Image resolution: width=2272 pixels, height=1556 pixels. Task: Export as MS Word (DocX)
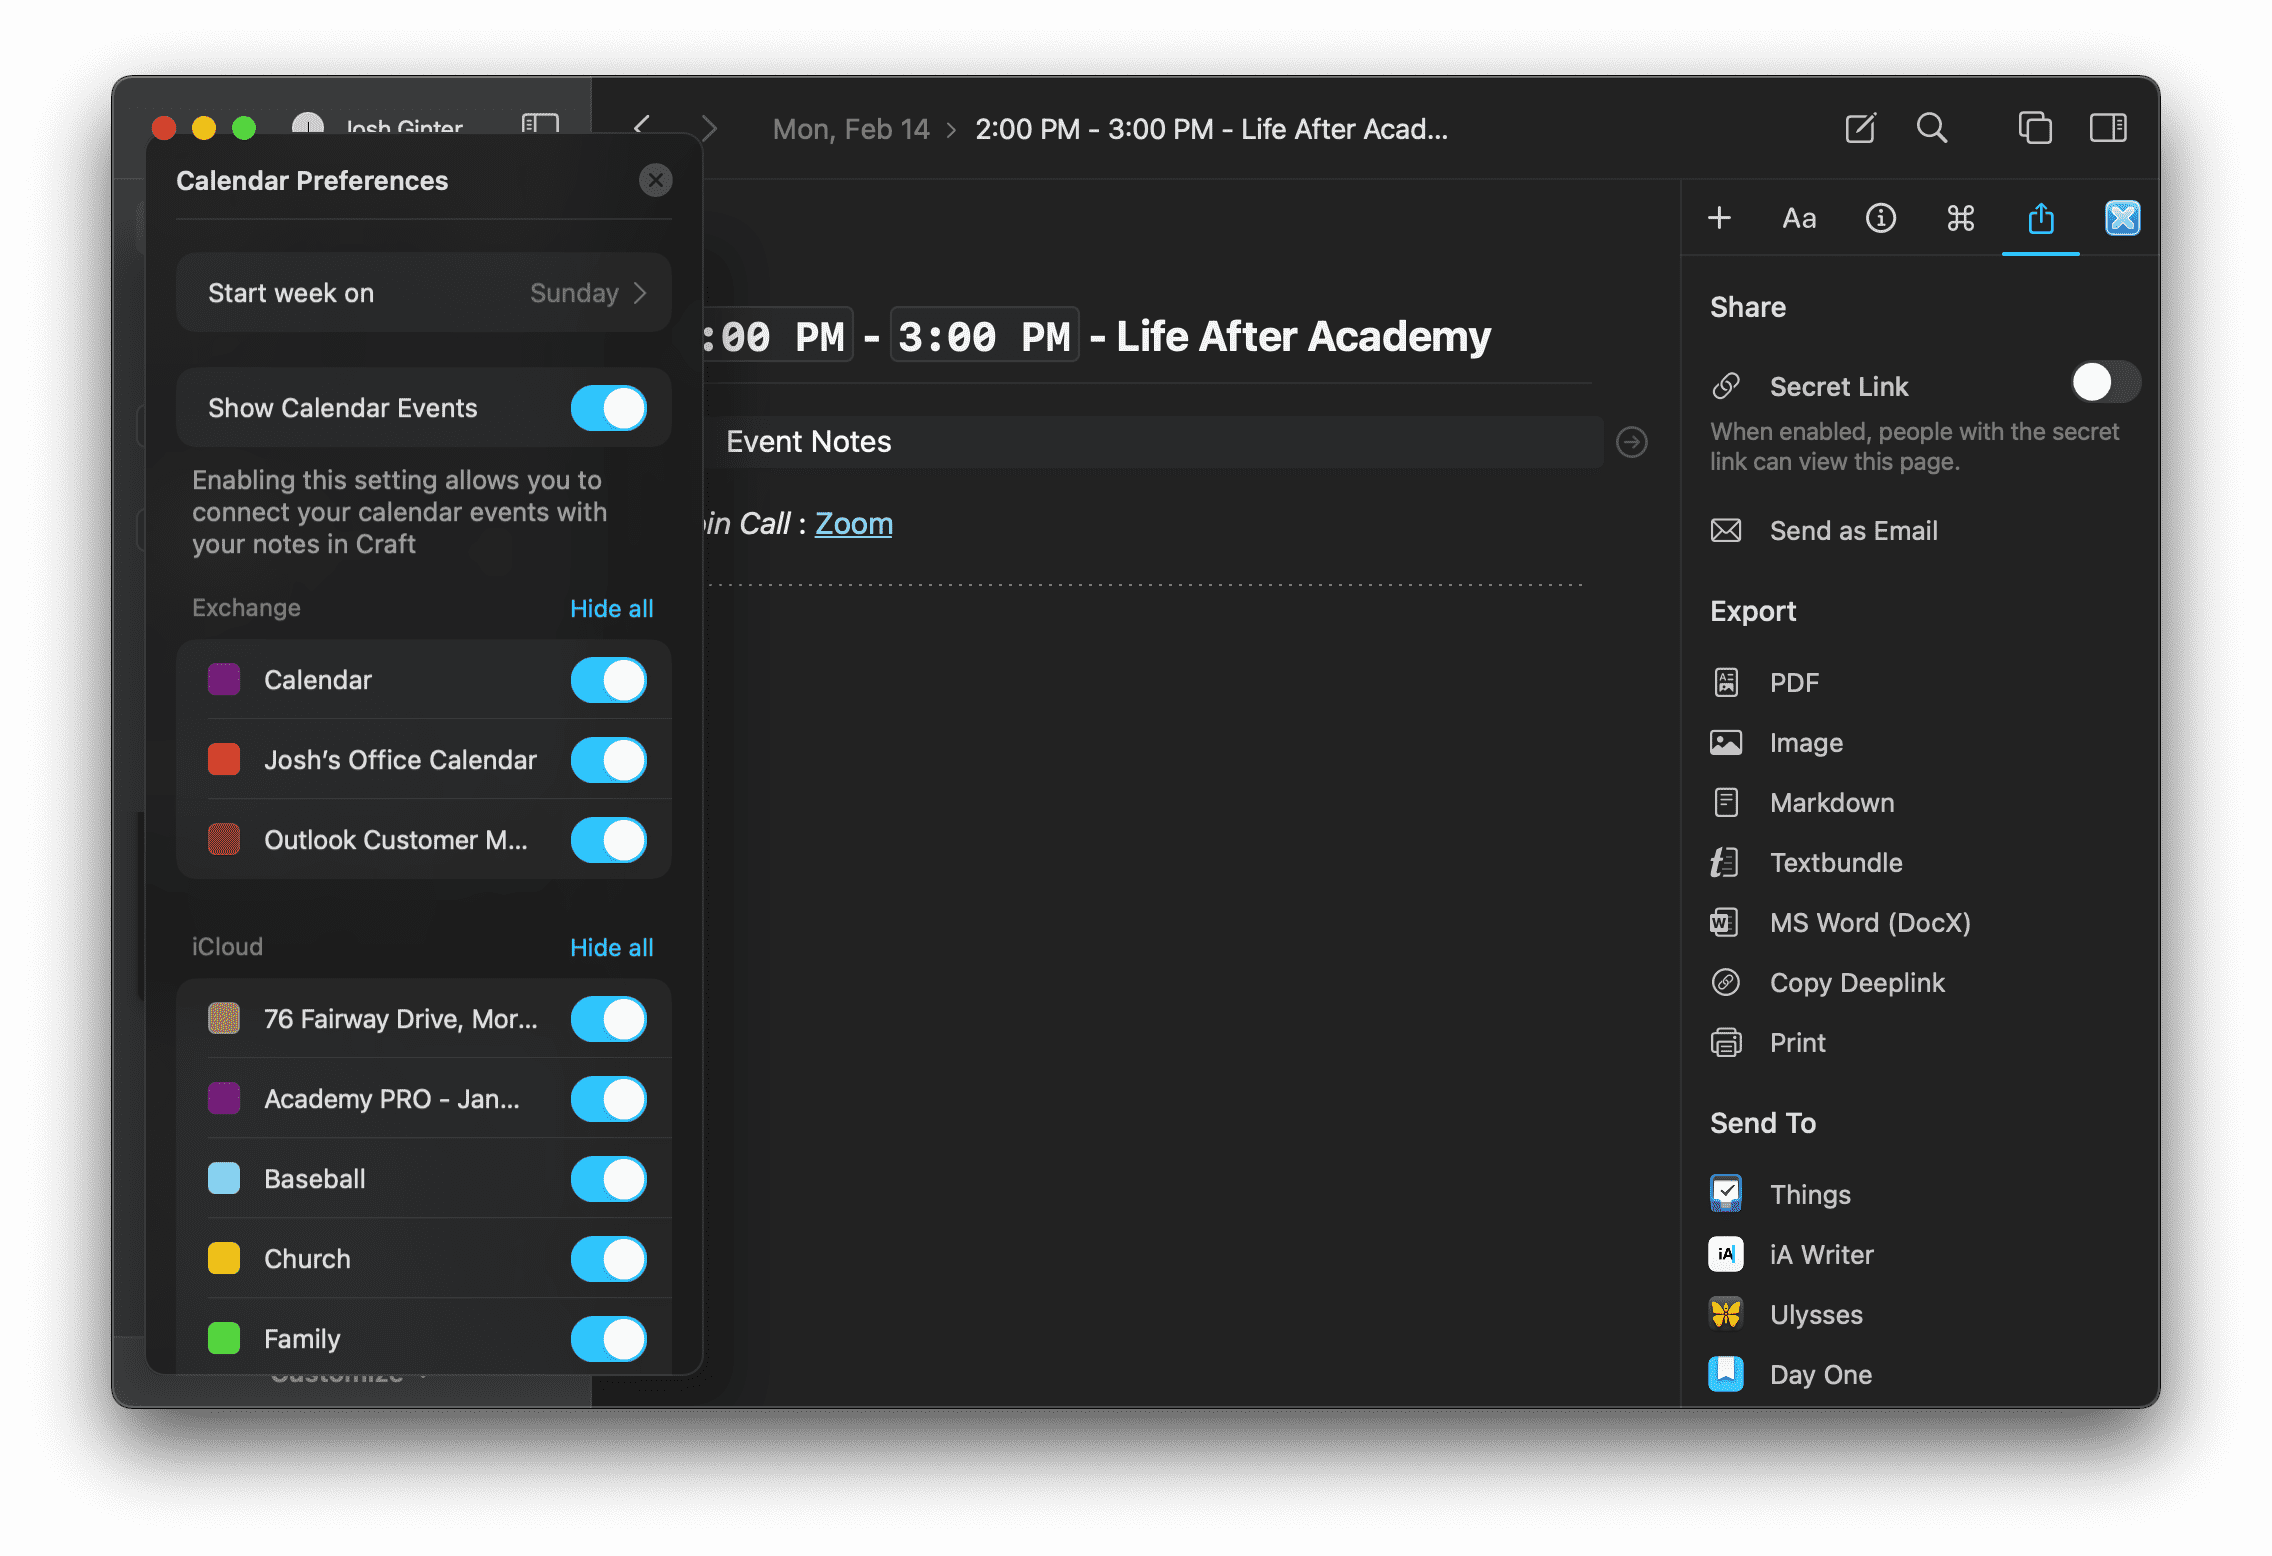click(1870, 922)
